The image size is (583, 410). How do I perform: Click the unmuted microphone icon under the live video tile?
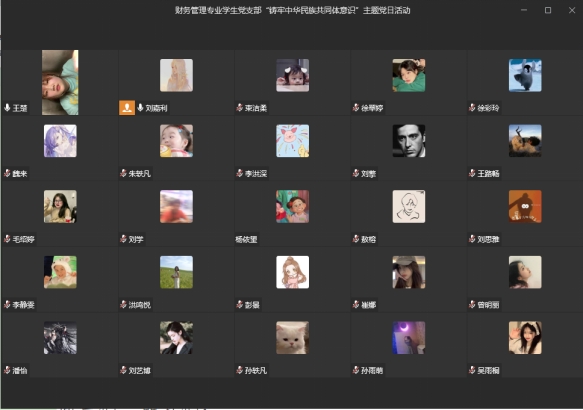pyautogui.click(x=7, y=108)
